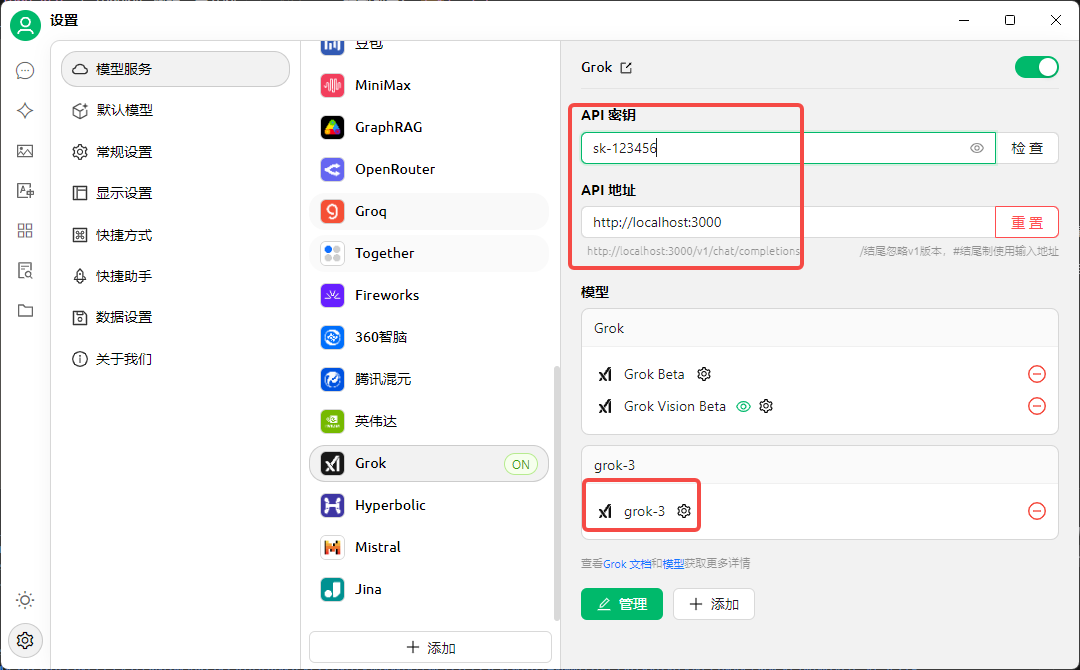Remove the grok-3 model
The height and width of the screenshot is (670, 1080).
(1037, 511)
